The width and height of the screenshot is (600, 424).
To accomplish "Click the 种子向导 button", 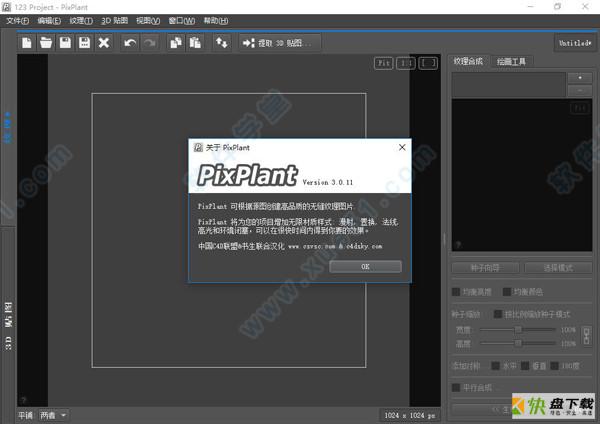I will pos(485,268).
